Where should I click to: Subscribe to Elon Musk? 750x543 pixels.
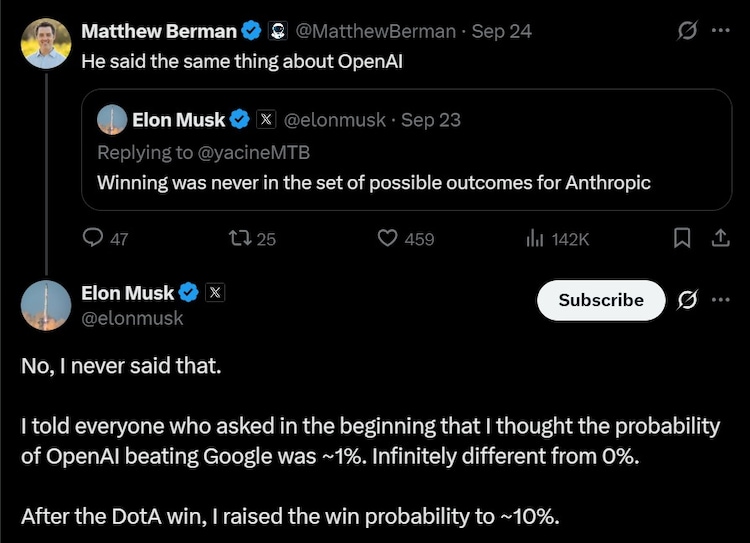601,300
